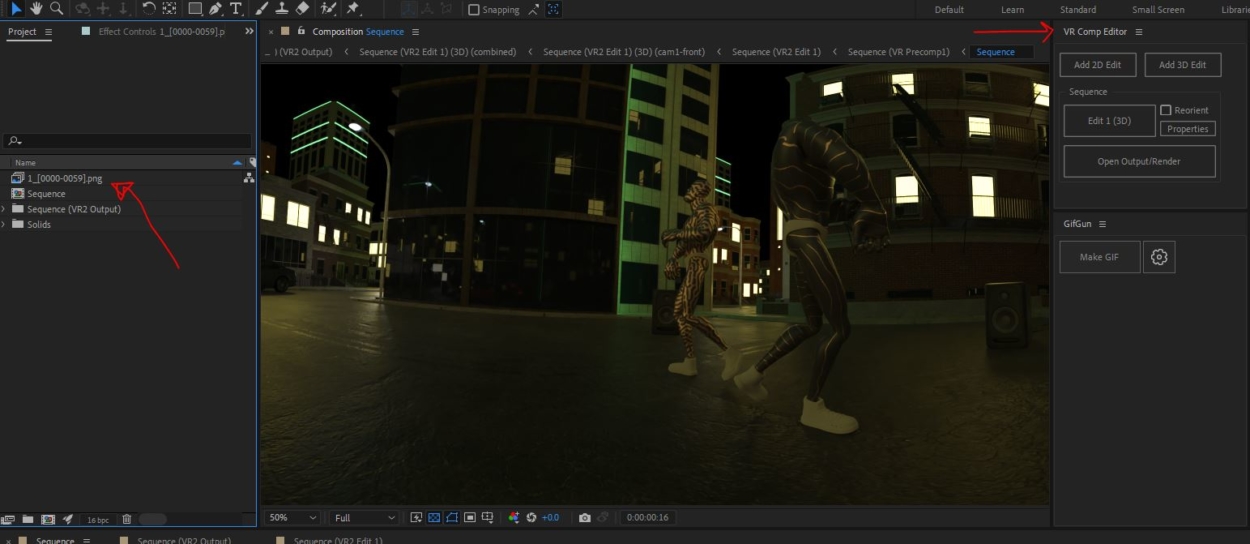
Task: Take a snapshot with camera icon
Action: point(585,517)
